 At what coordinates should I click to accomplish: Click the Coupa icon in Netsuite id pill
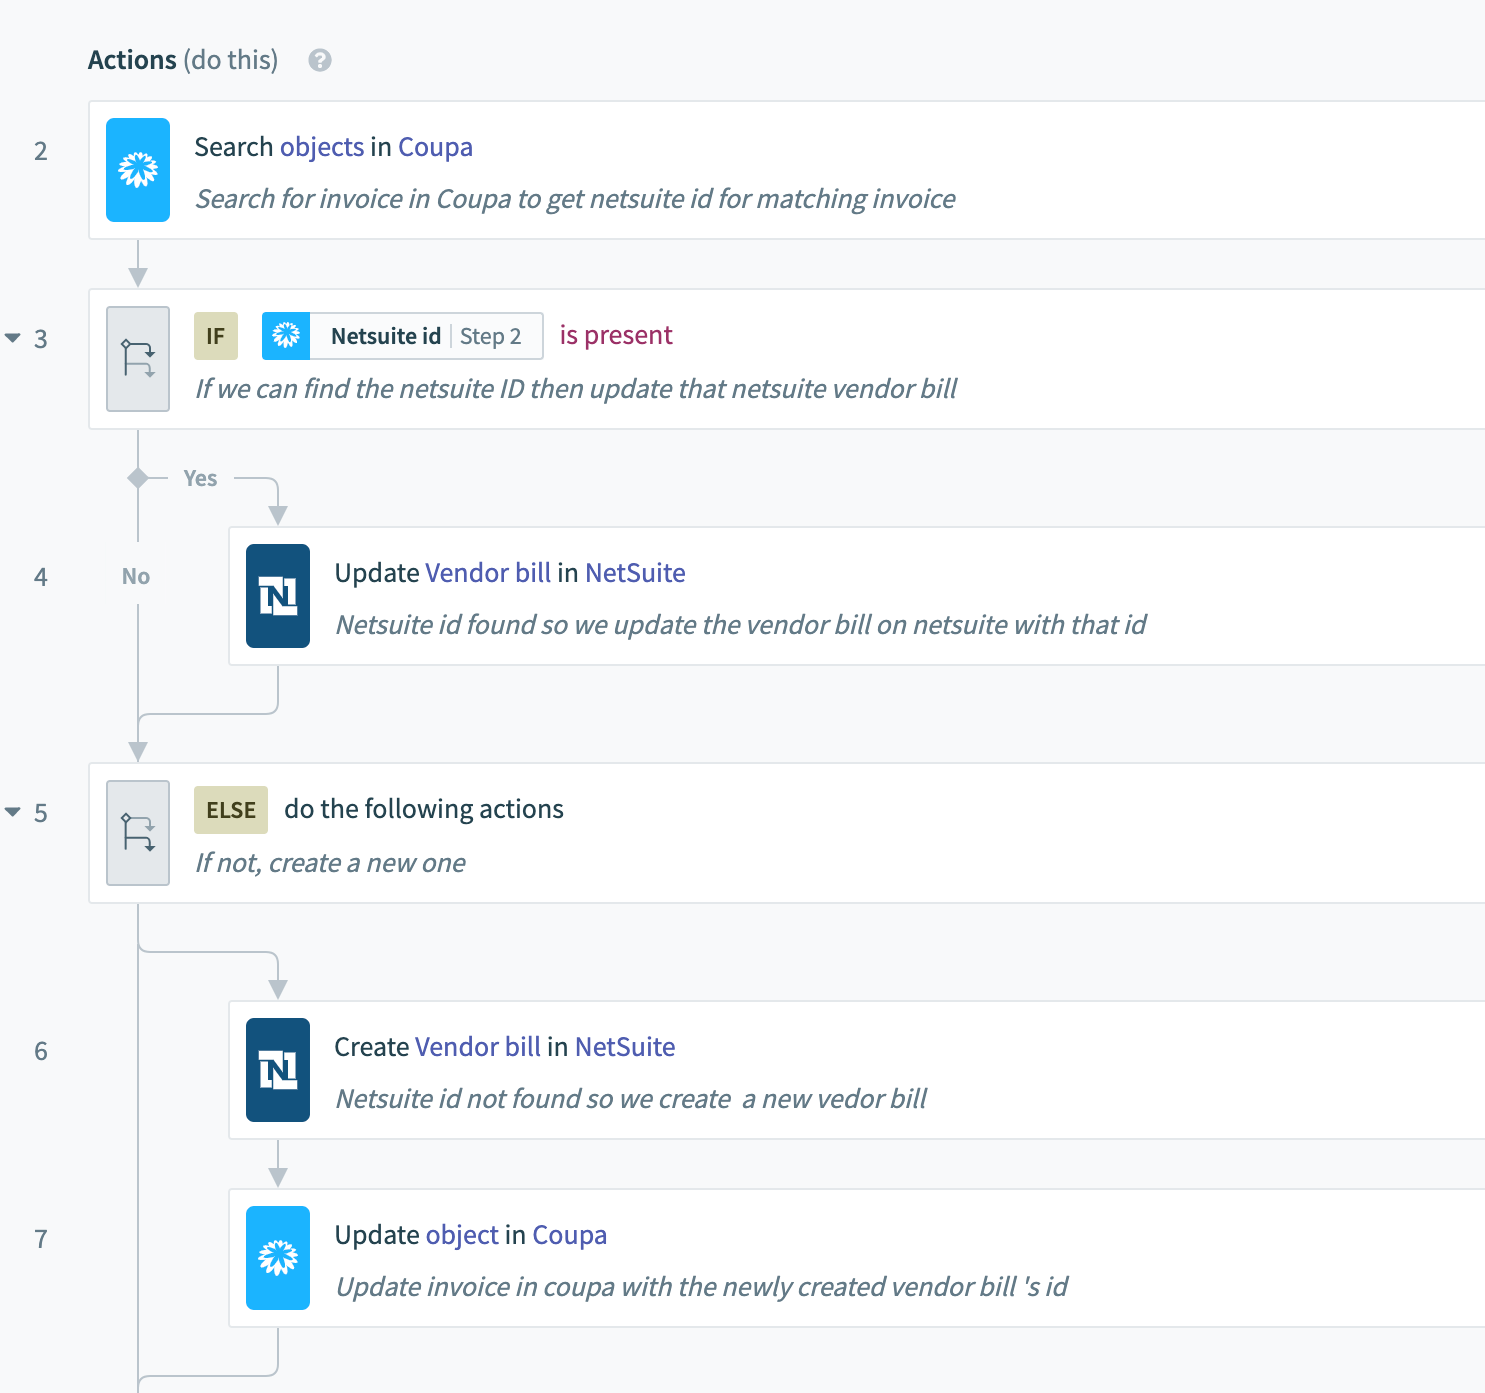point(286,336)
